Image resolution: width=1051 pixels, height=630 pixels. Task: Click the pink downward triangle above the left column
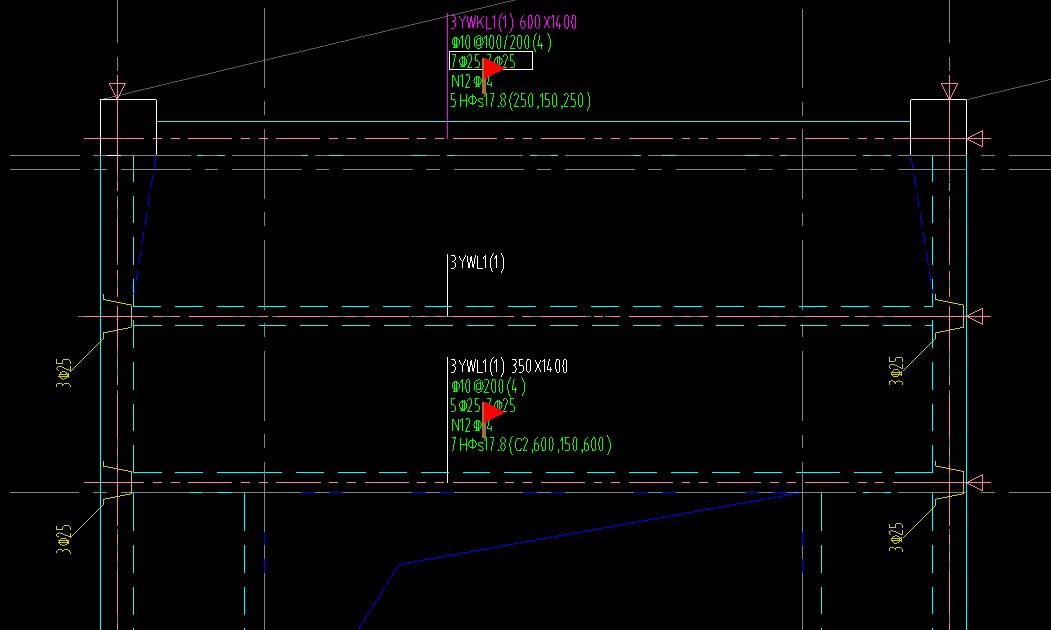[117, 90]
